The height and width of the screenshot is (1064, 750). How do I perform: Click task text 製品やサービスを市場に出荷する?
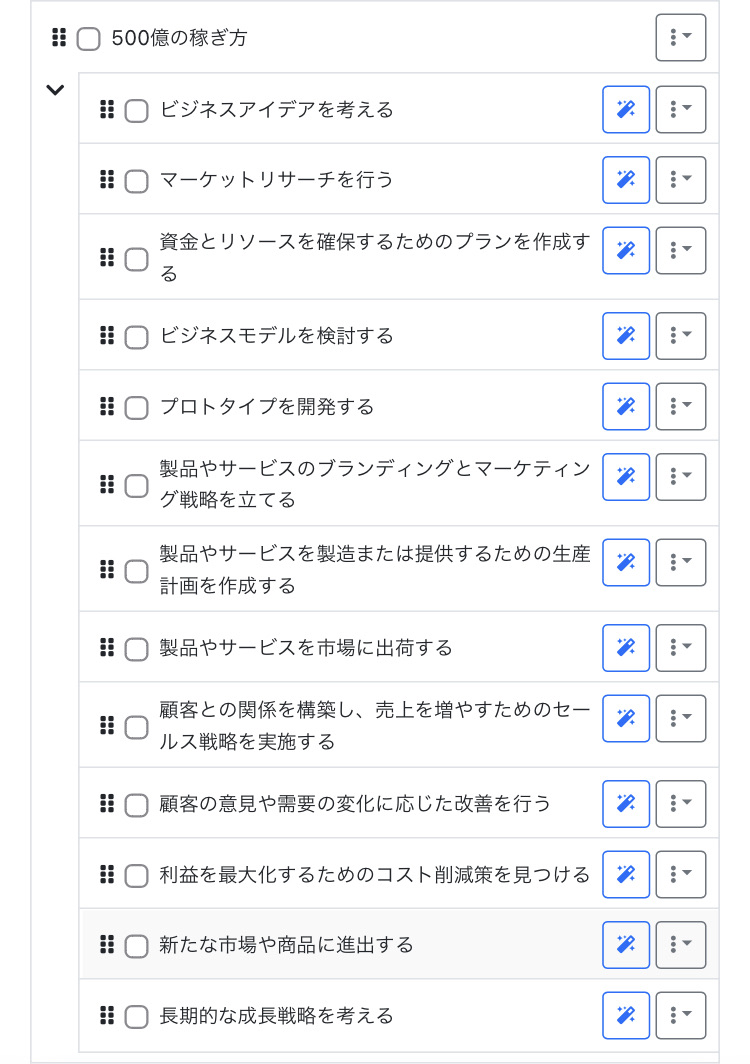306,648
